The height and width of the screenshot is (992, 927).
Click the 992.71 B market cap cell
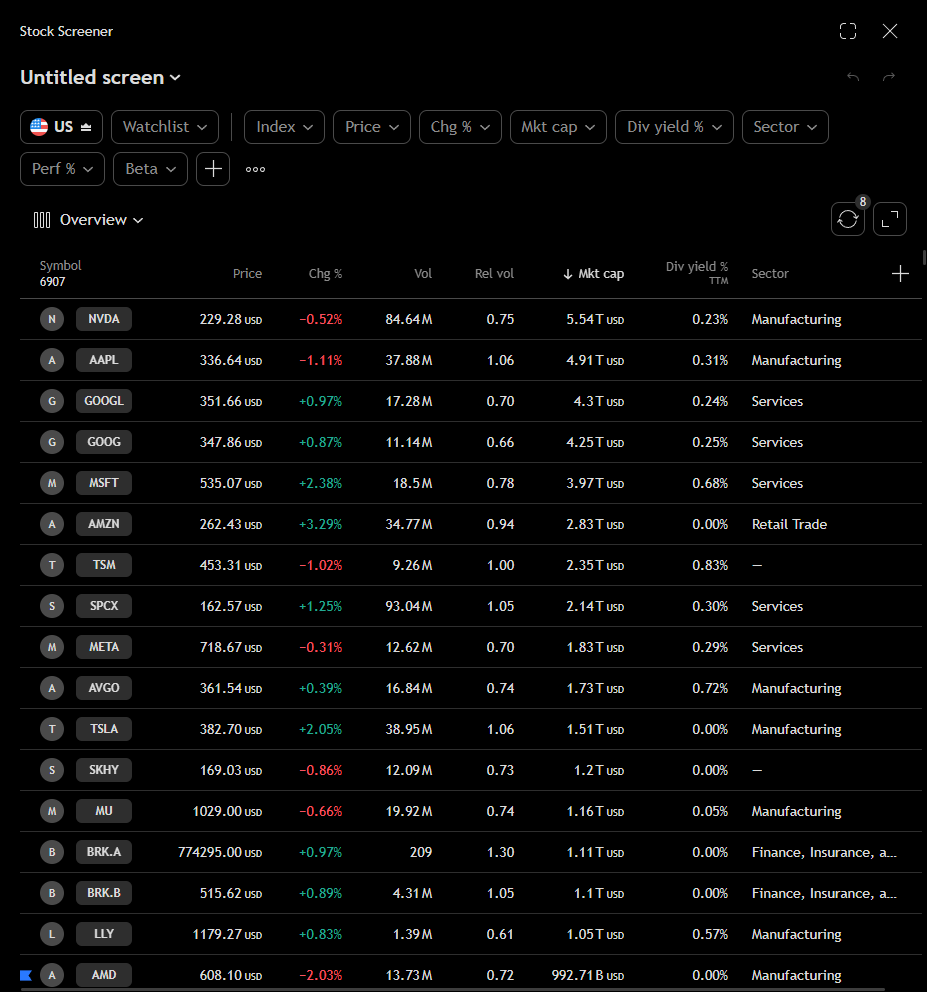pyautogui.click(x=588, y=975)
